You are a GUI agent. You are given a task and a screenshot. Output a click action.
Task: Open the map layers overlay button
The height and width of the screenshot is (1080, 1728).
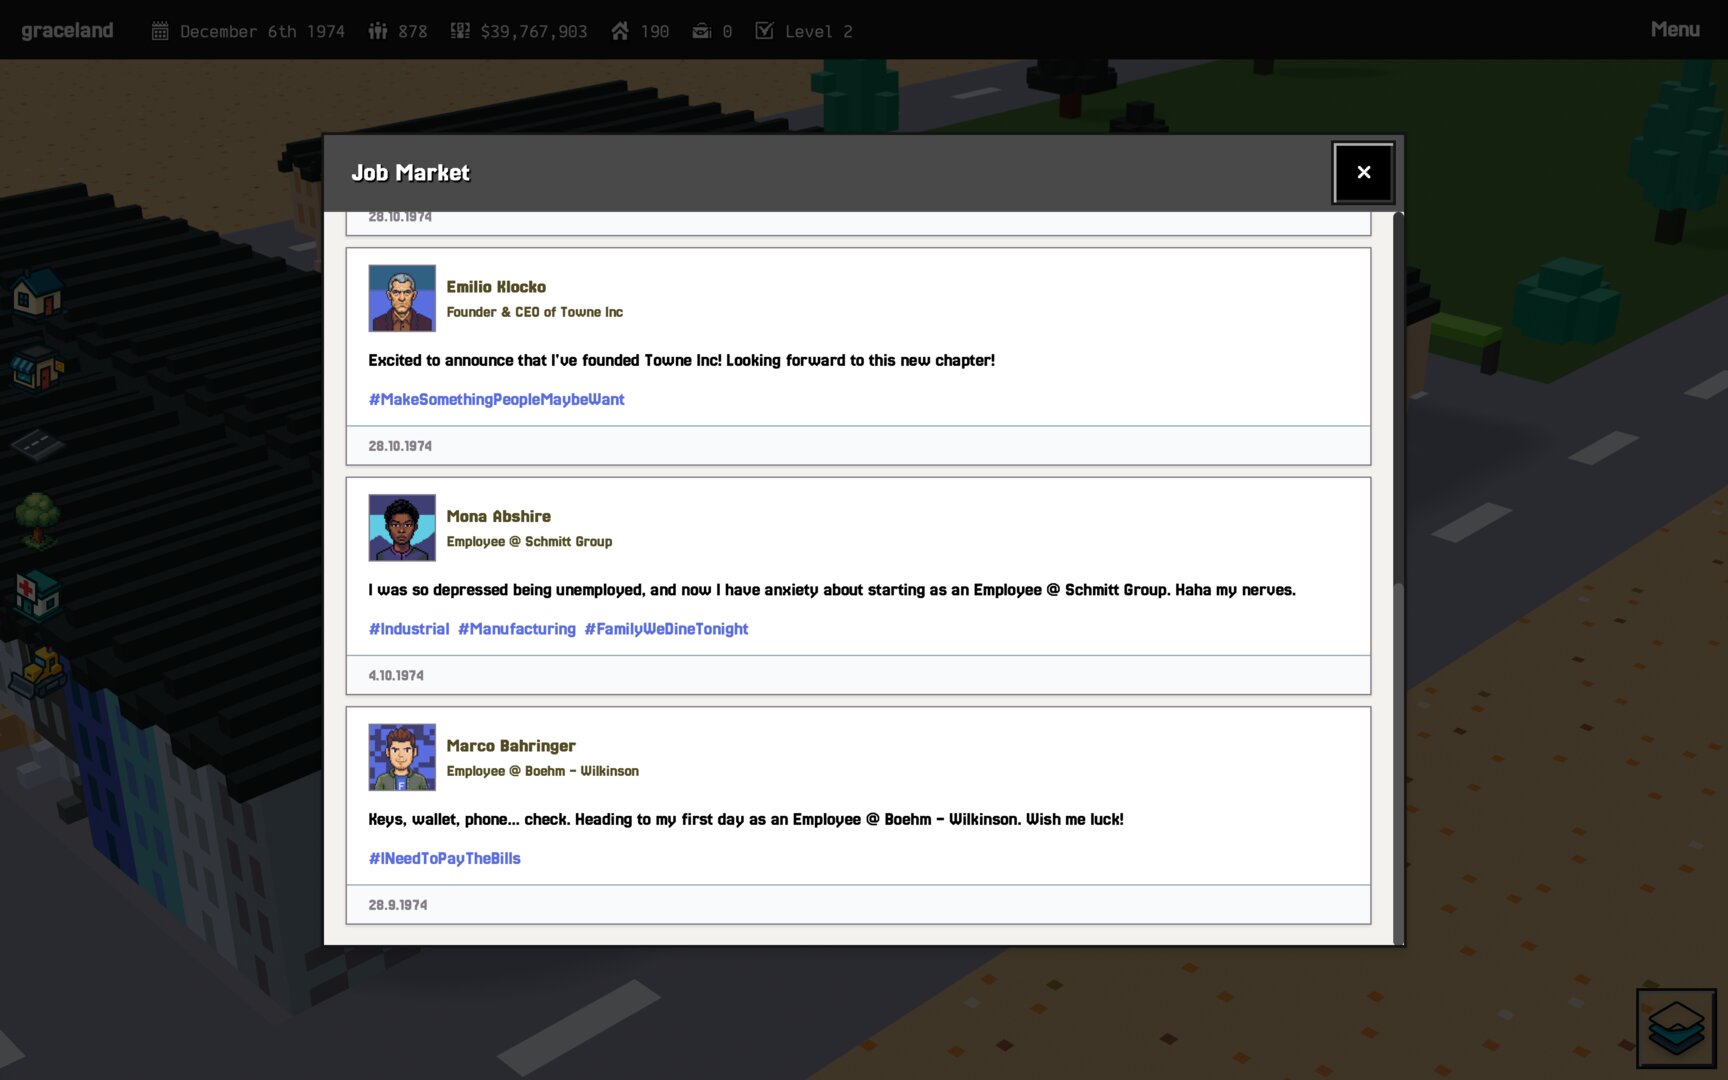1676,1028
